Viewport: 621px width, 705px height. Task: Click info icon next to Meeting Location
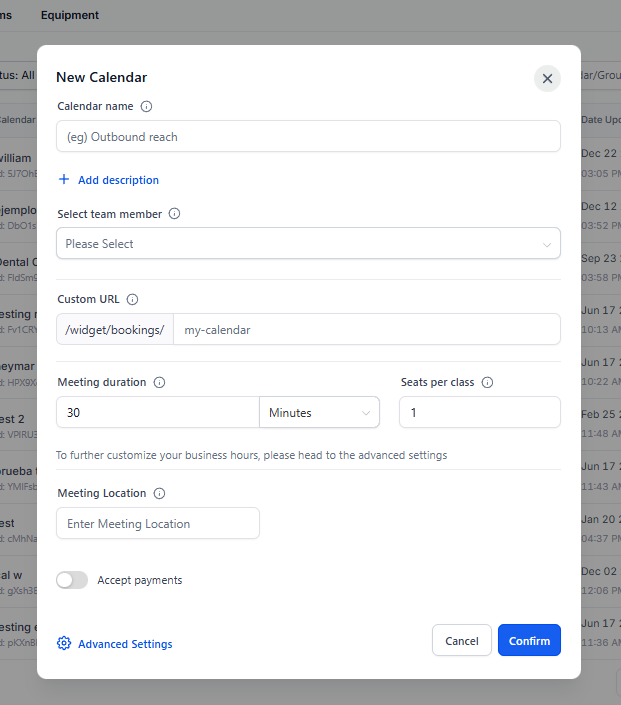(159, 493)
